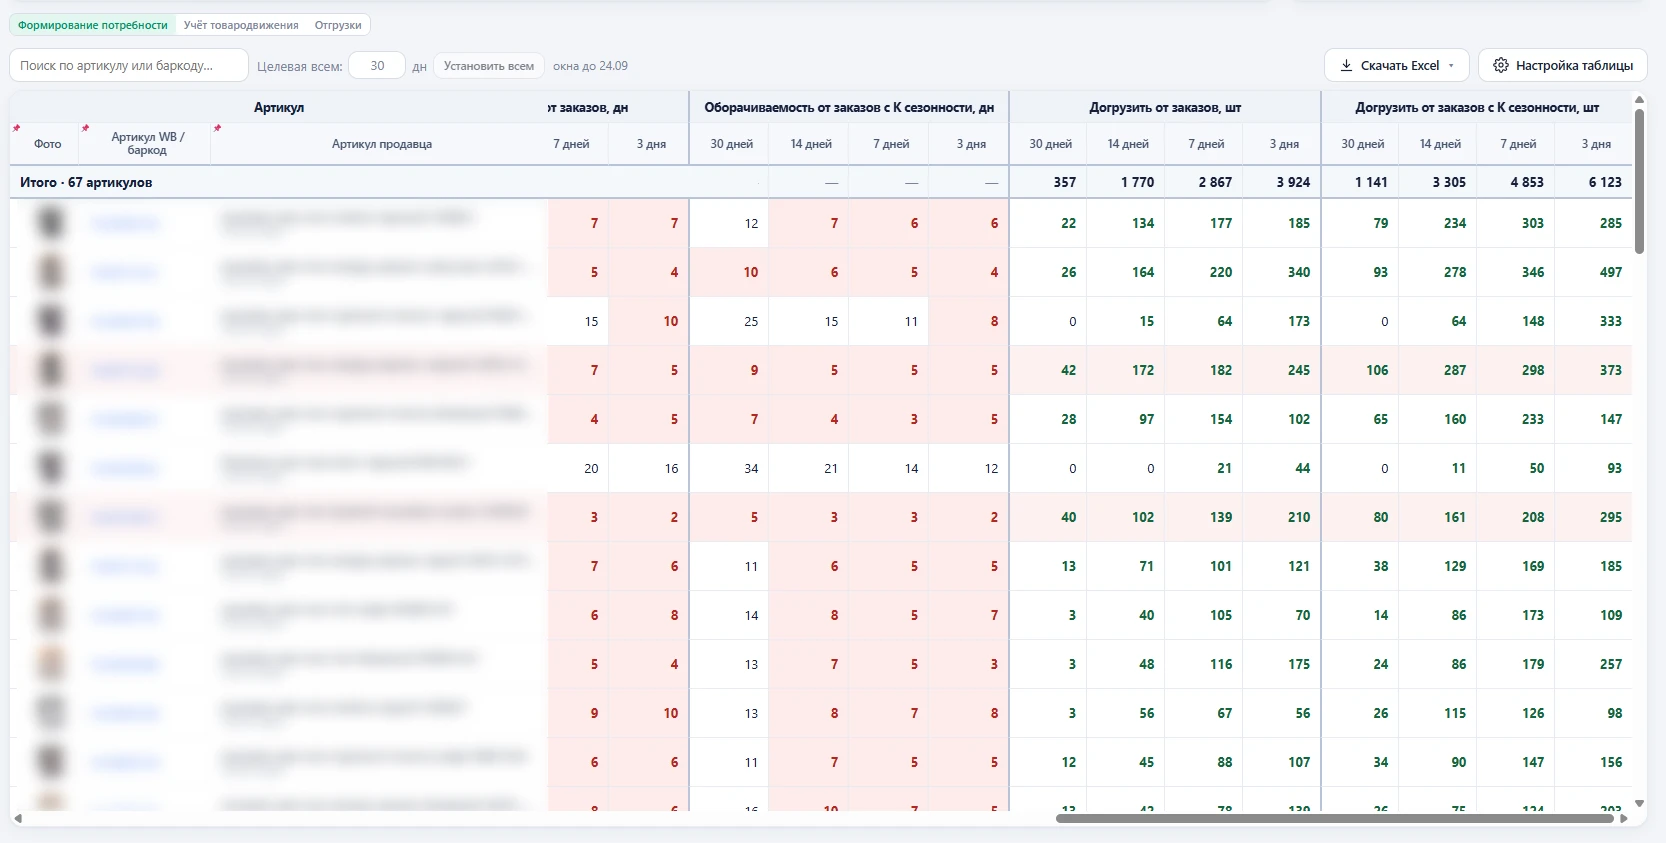The image size is (1666, 843).
Task: Click the окна до 24.09 label
Action: pyautogui.click(x=590, y=66)
